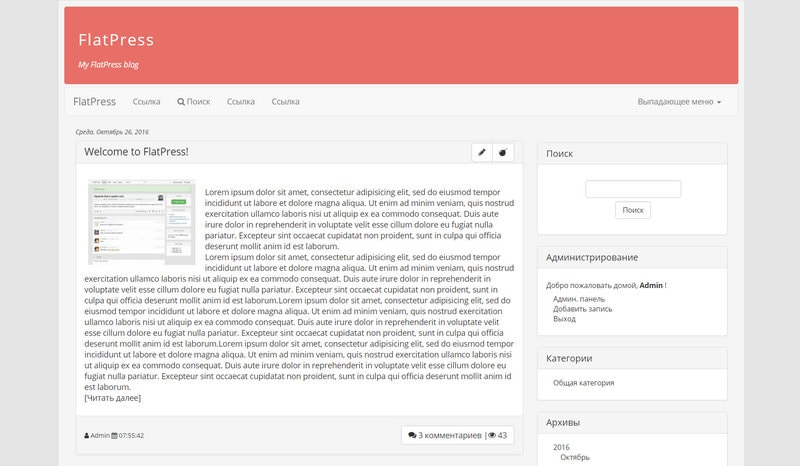Click the Добавить запись link
Screen dimensions: 800x466
(583, 309)
